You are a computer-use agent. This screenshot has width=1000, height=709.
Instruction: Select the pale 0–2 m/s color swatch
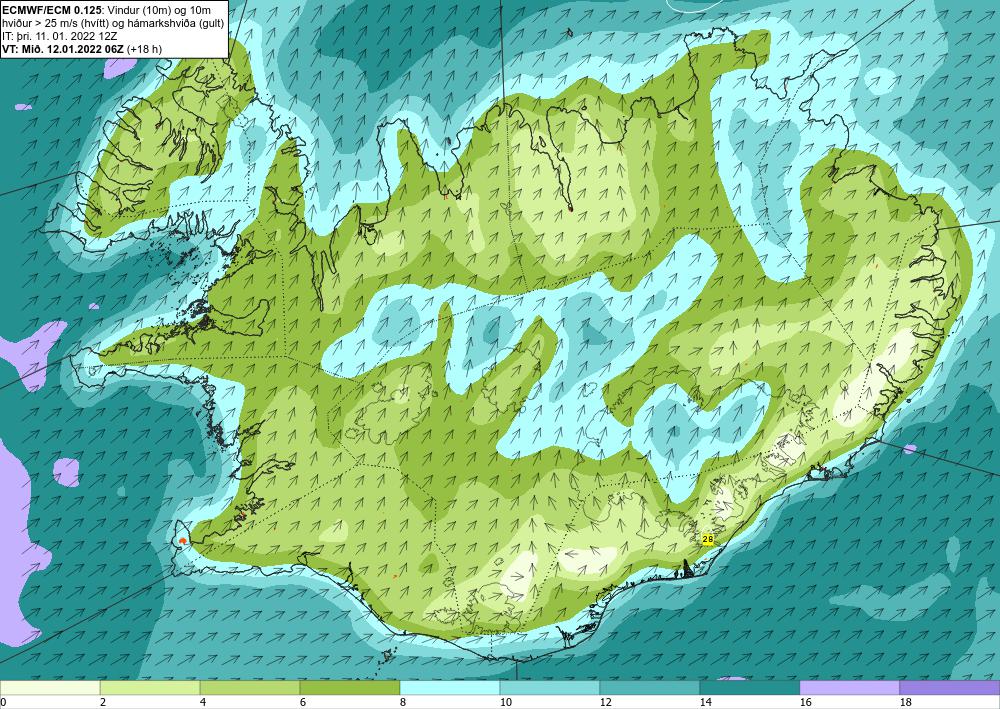click(50, 688)
